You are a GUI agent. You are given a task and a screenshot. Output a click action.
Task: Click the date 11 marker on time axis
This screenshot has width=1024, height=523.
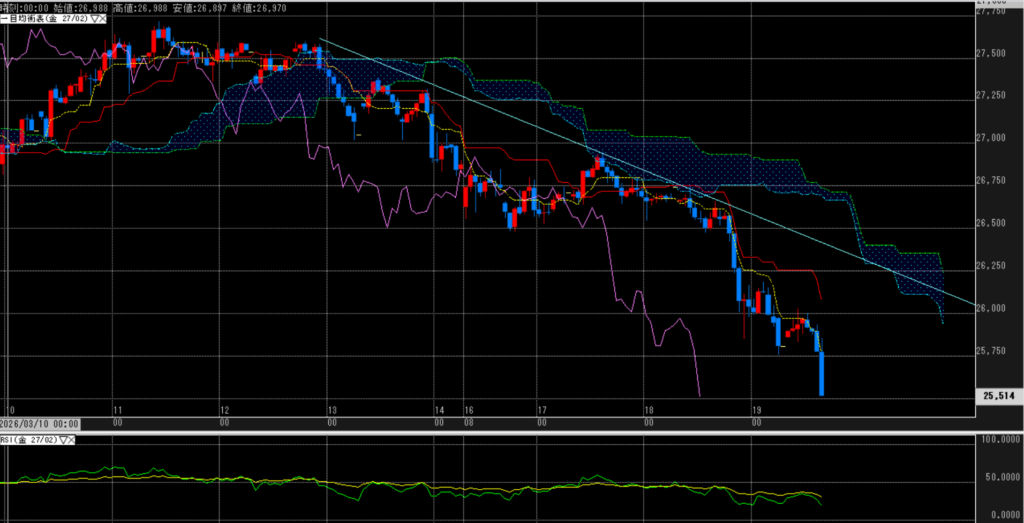(x=116, y=410)
